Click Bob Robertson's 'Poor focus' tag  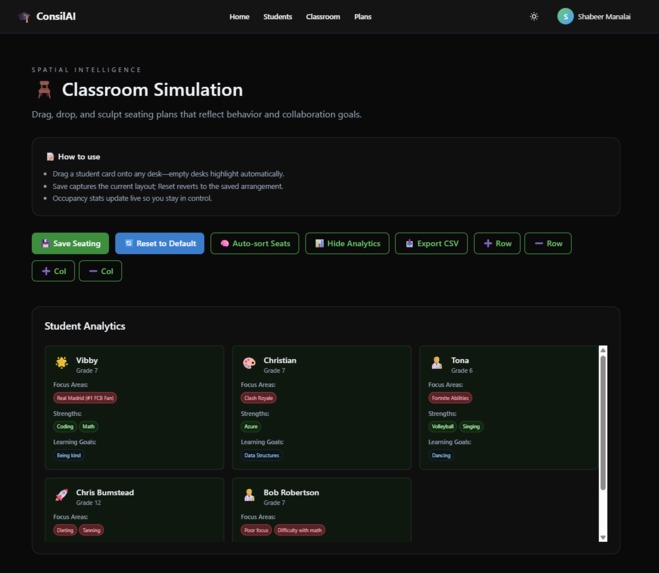click(x=256, y=530)
